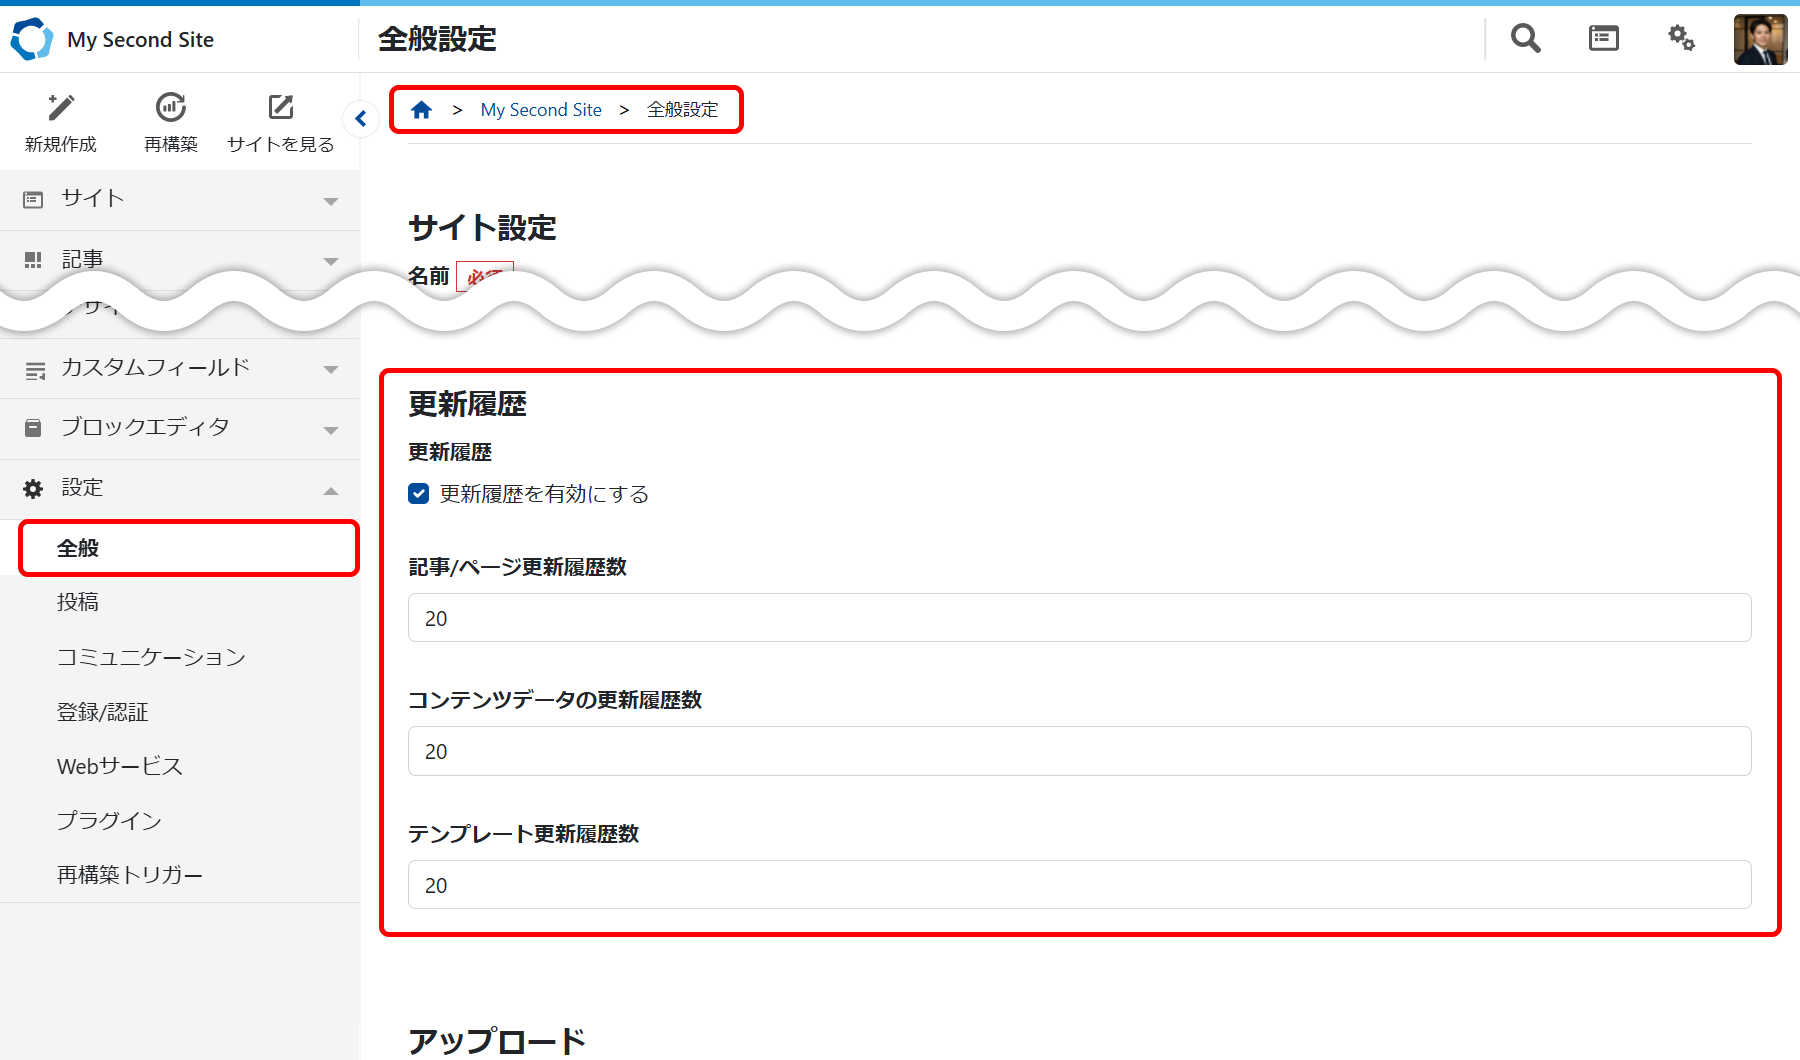Click the 記事/ページ更新履歴数 input field
This screenshot has height=1060, width=1800.
tap(1079, 618)
